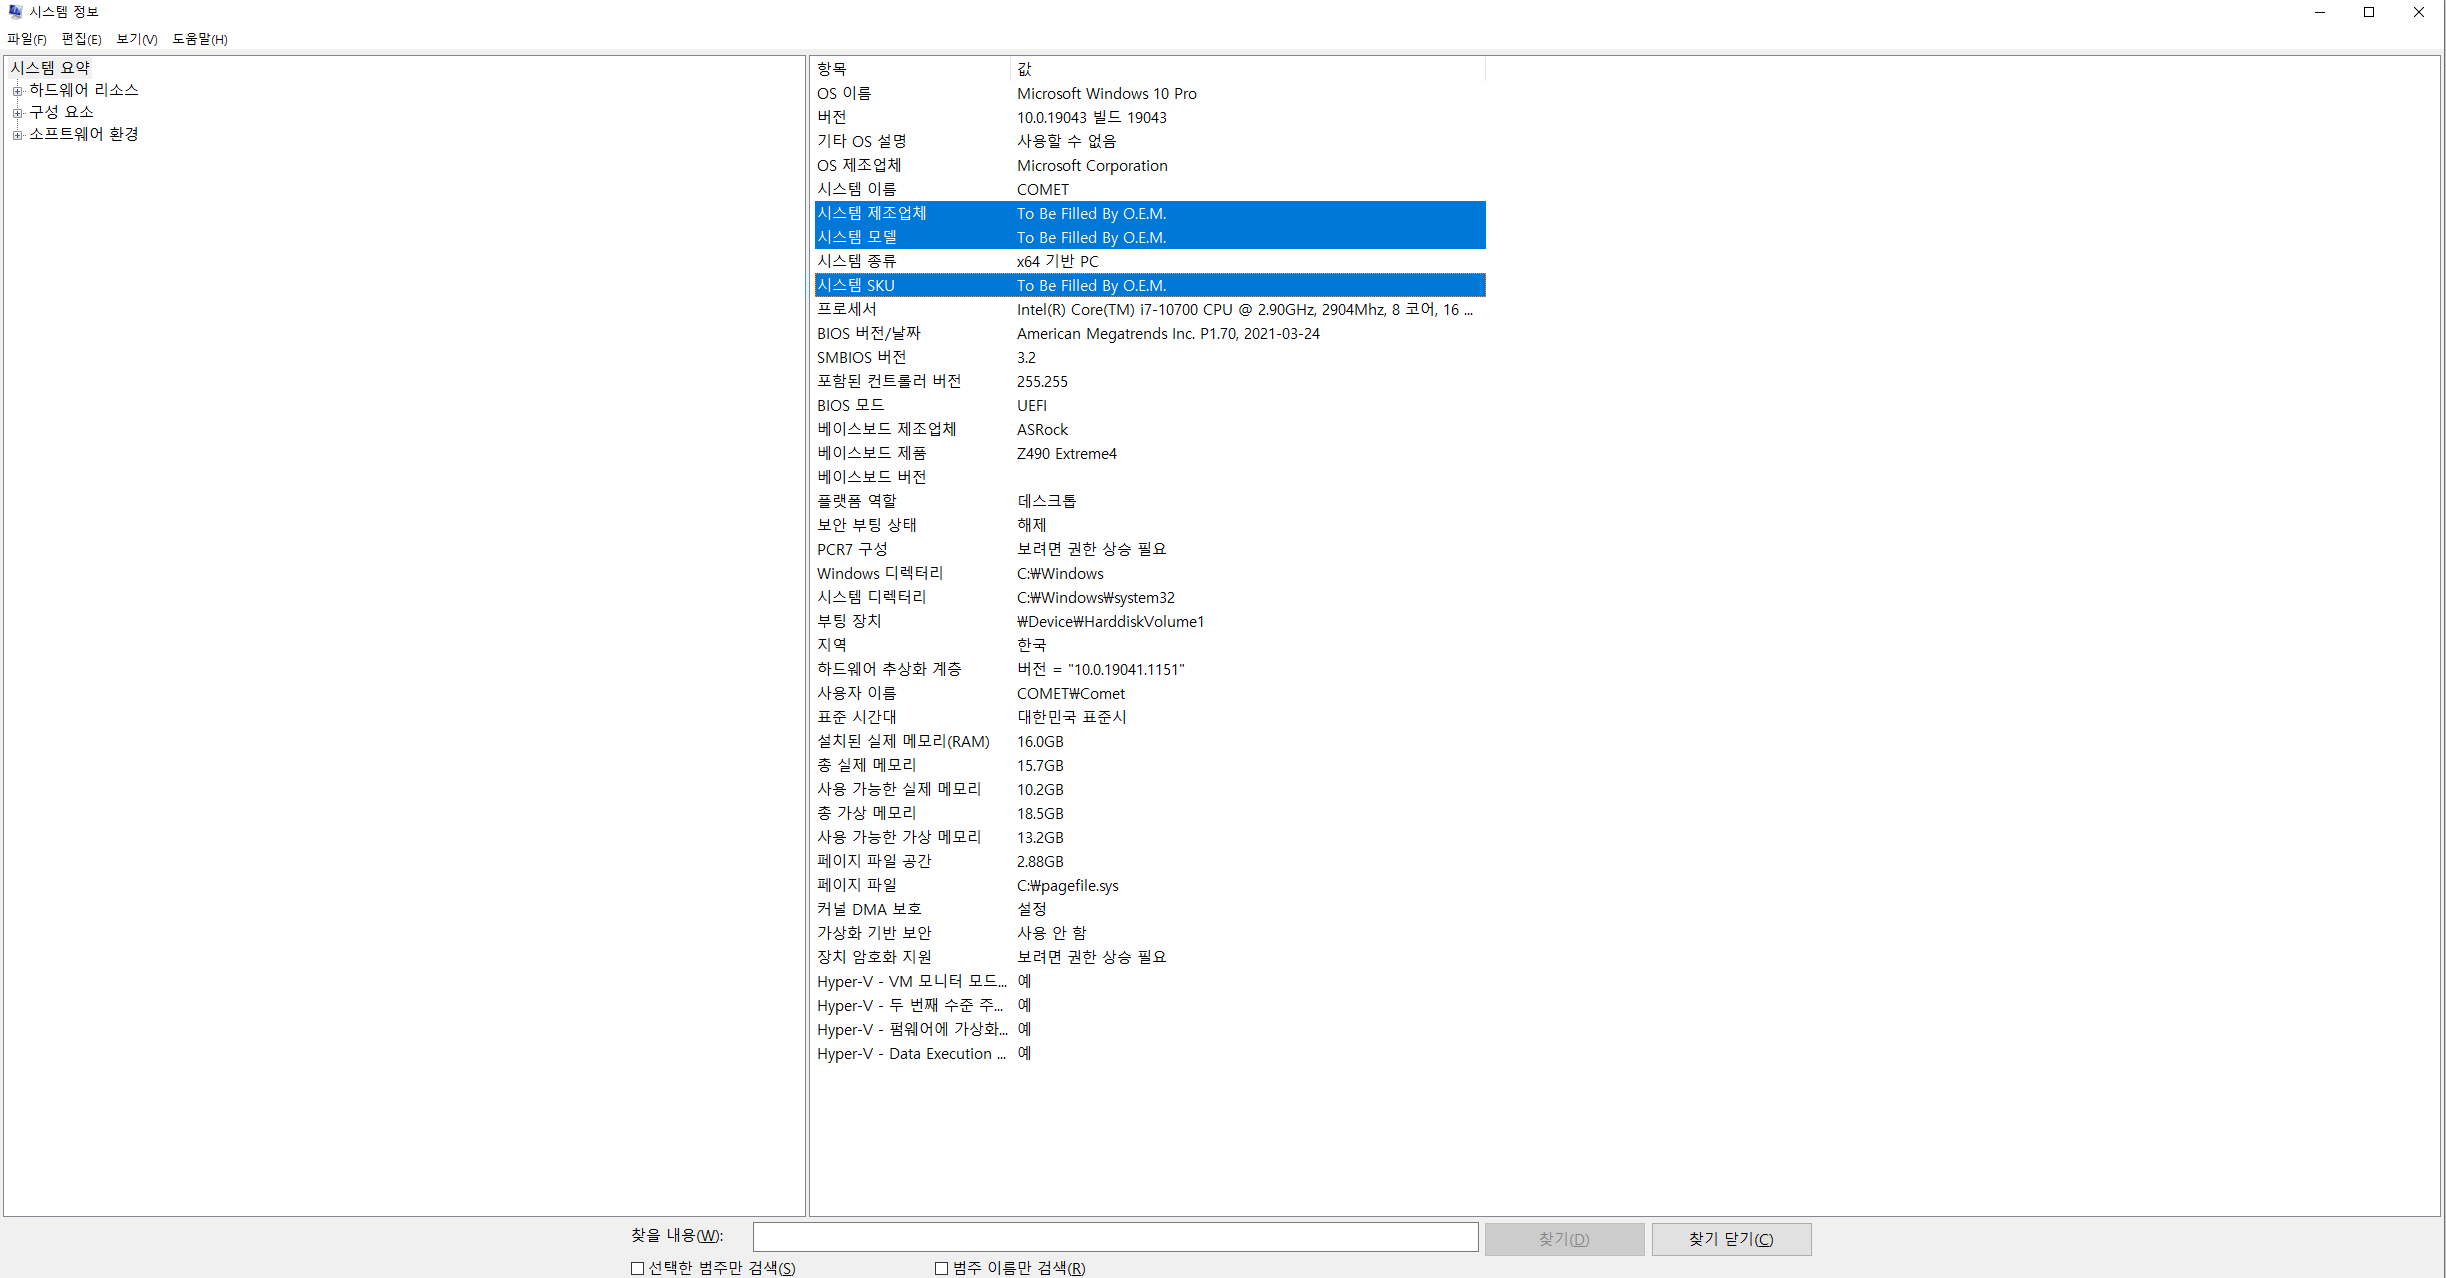Select the BIOS 모드 UEFI row
Viewport: 2446px width, 1278px height.
click(x=1150, y=405)
